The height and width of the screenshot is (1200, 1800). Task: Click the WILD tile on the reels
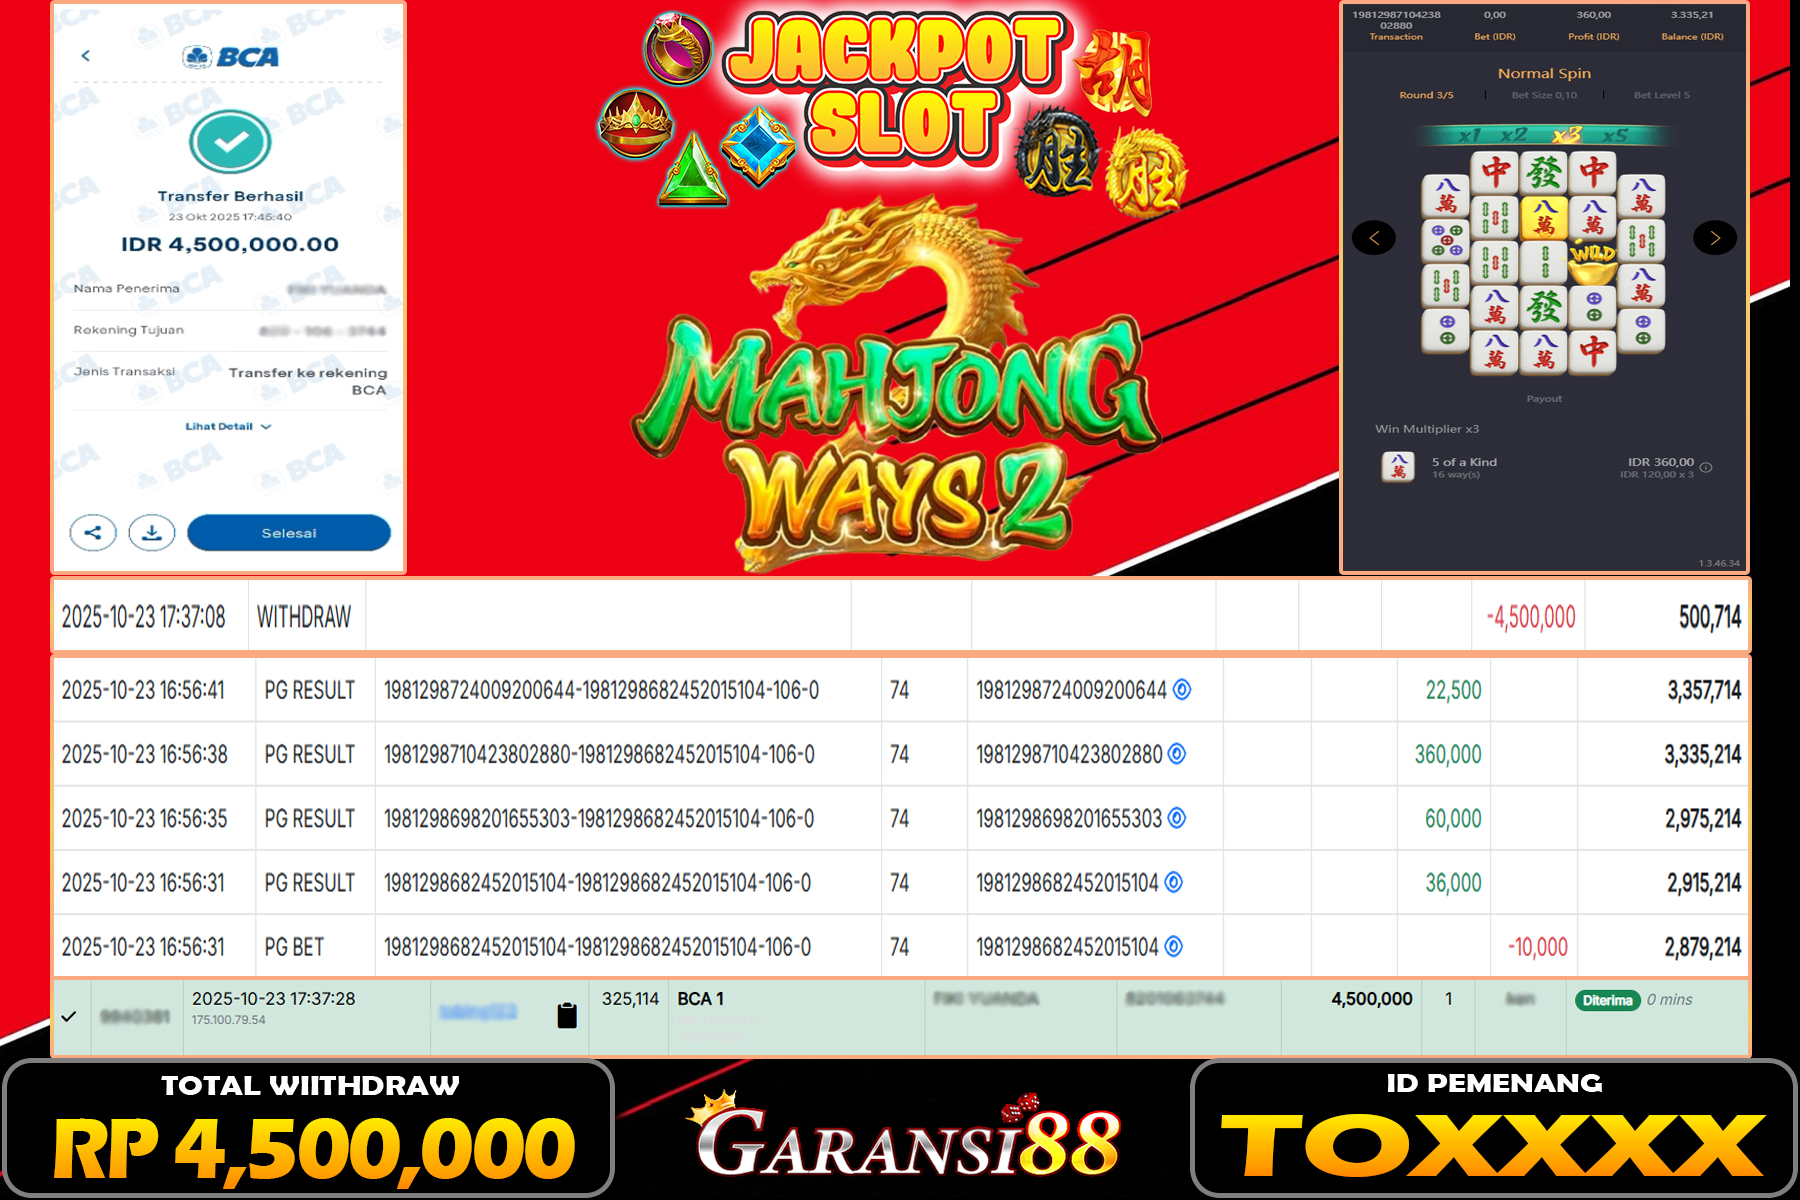pos(1593,255)
